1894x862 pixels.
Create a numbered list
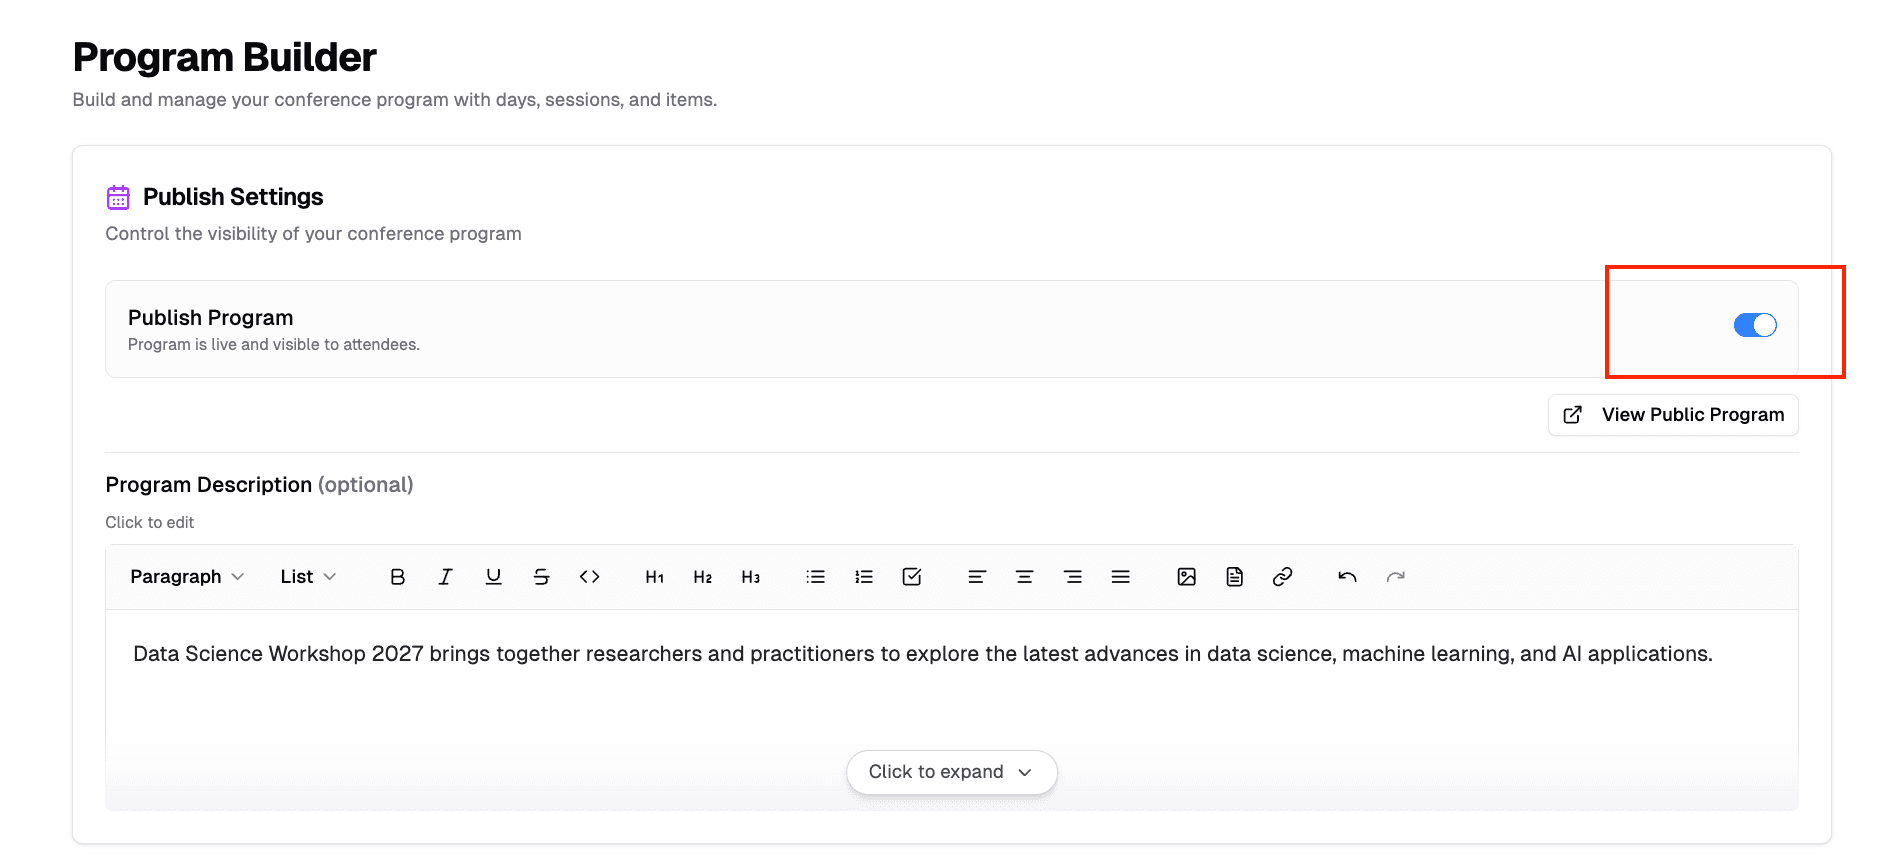tap(864, 576)
